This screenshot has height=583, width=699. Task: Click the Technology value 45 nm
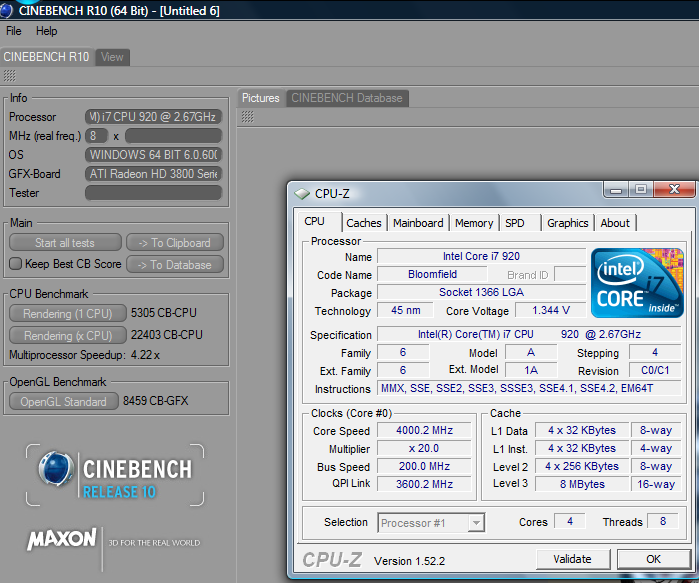(x=405, y=310)
